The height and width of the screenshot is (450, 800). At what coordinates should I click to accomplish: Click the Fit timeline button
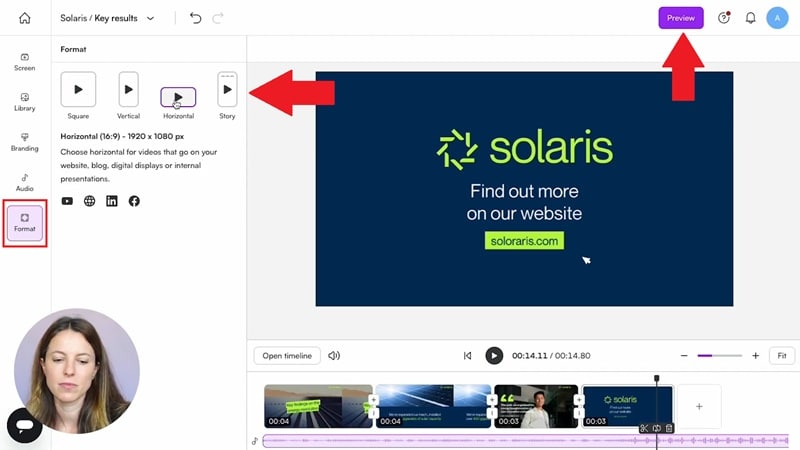tap(782, 356)
